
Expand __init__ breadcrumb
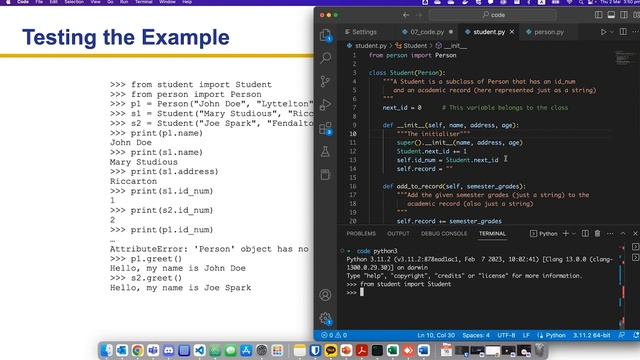tap(451, 46)
